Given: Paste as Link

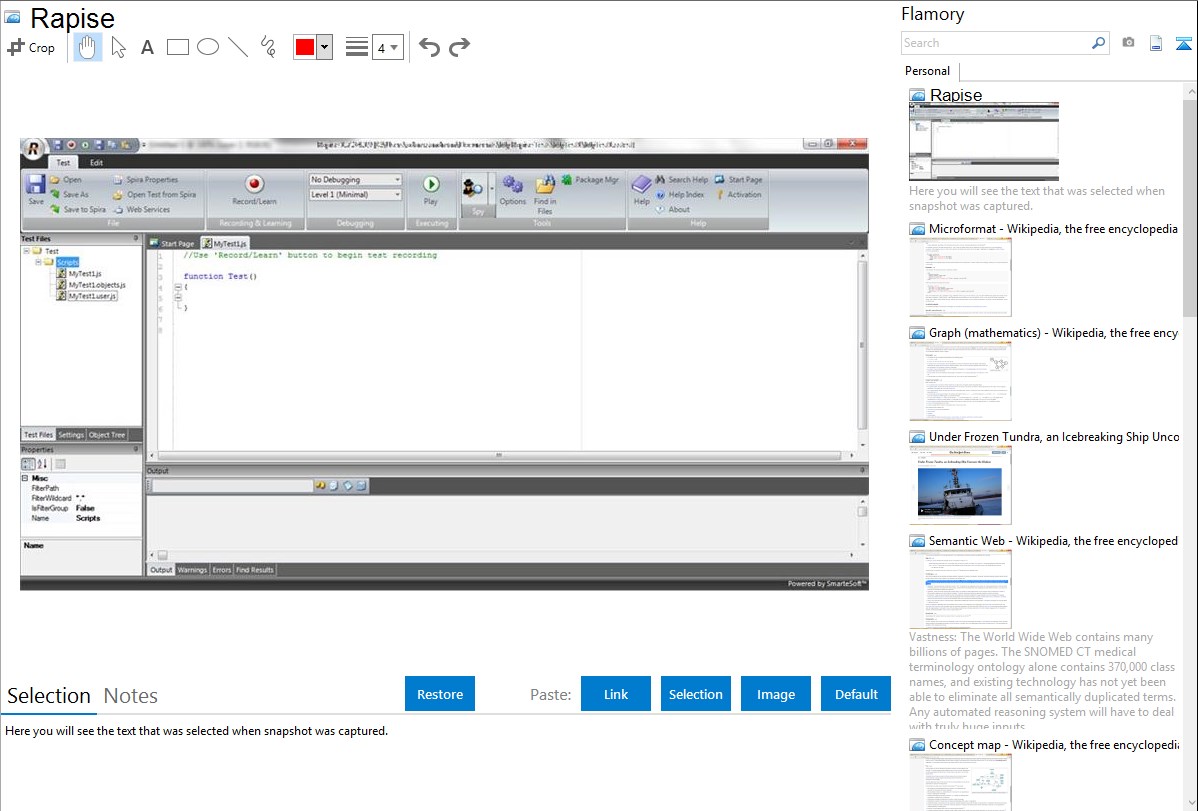Looking at the screenshot, I should 616,694.
